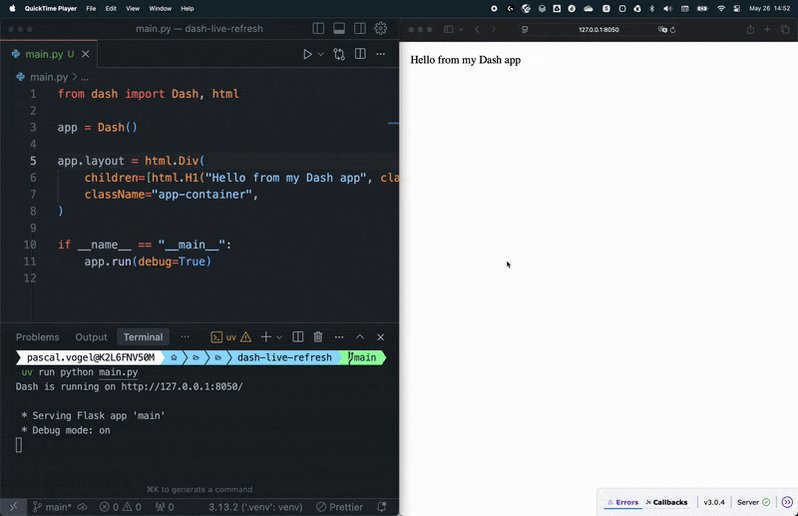Open notifications bell in status bar
Image resolution: width=798 pixels, height=516 pixels.
point(381,507)
